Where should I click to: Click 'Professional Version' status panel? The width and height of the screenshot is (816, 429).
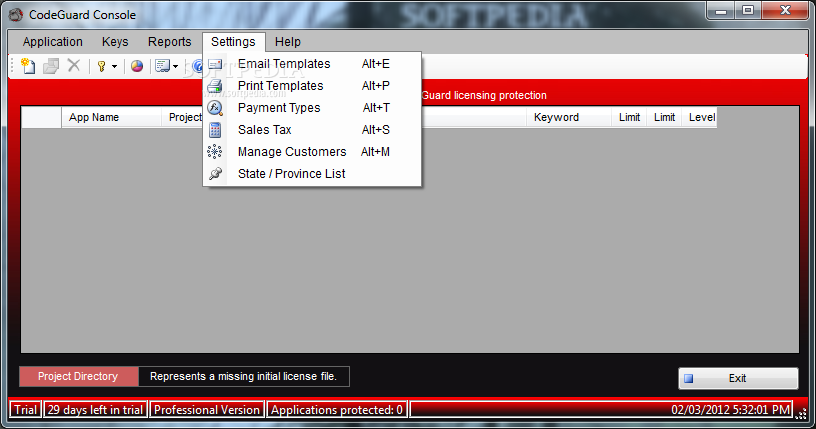click(x=207, y=410)
